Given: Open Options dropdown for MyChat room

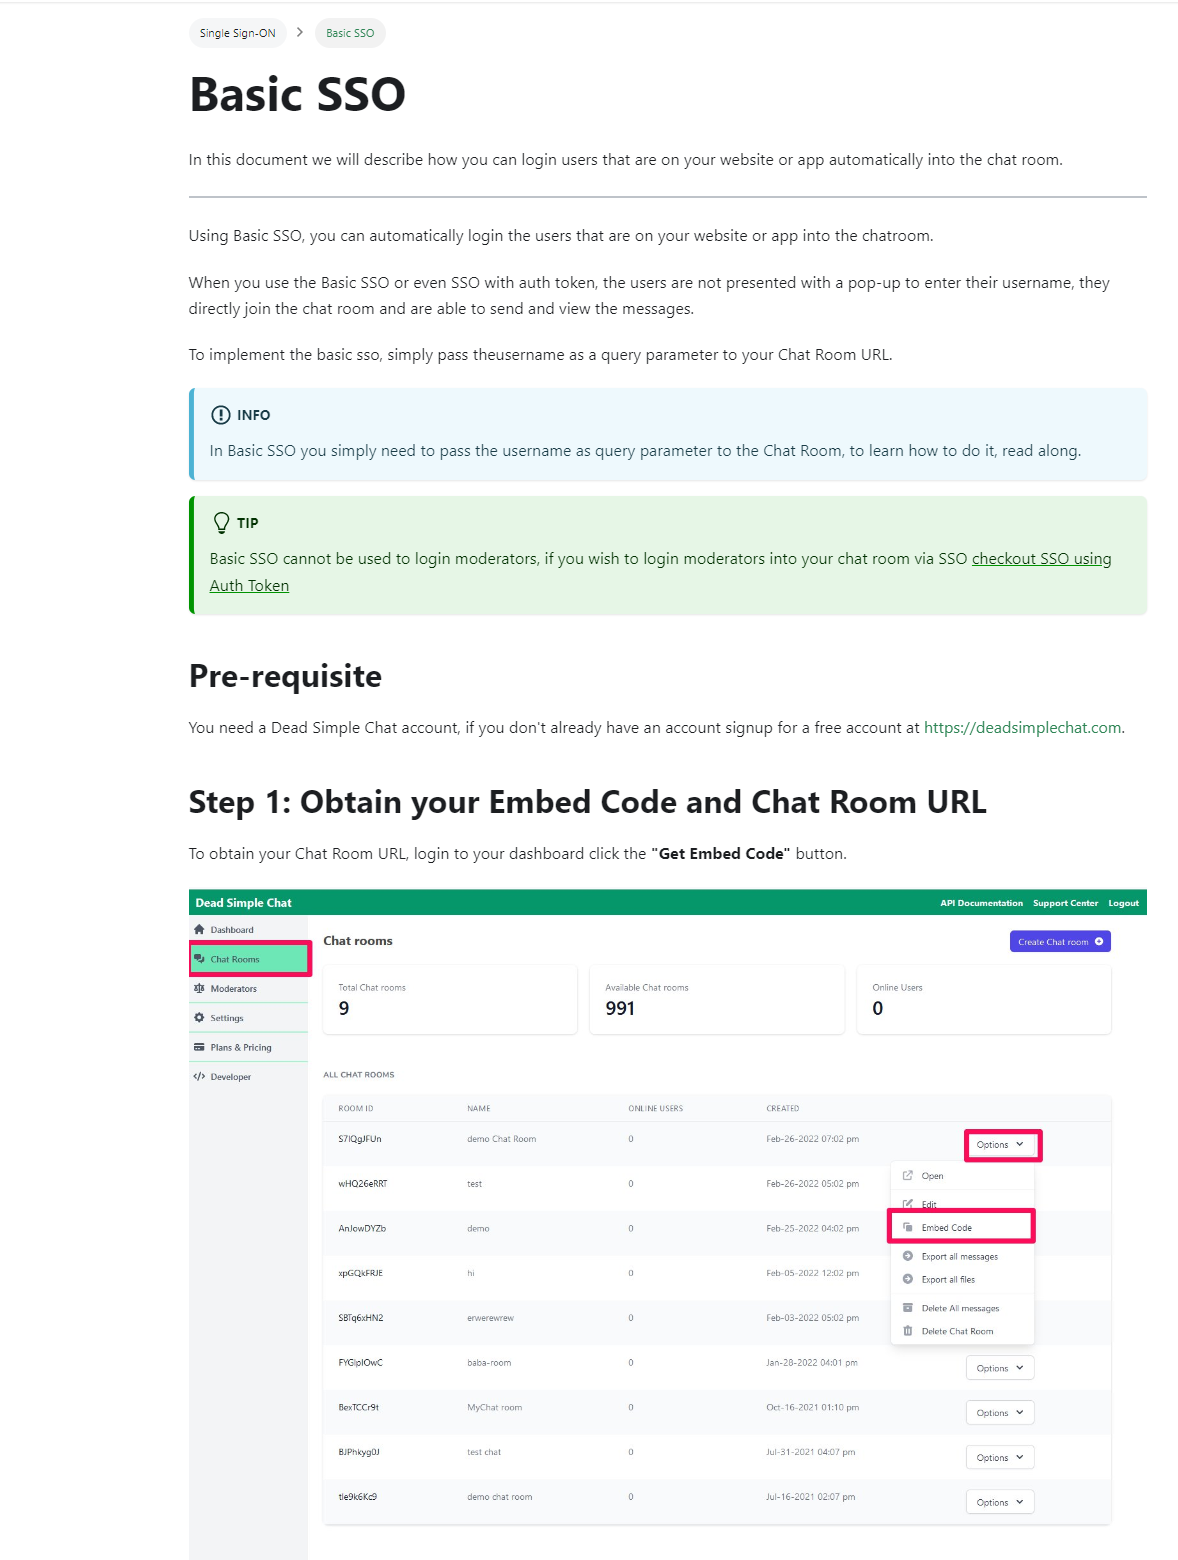Looking at the screenshot, I should click(x=999, y=1412).
